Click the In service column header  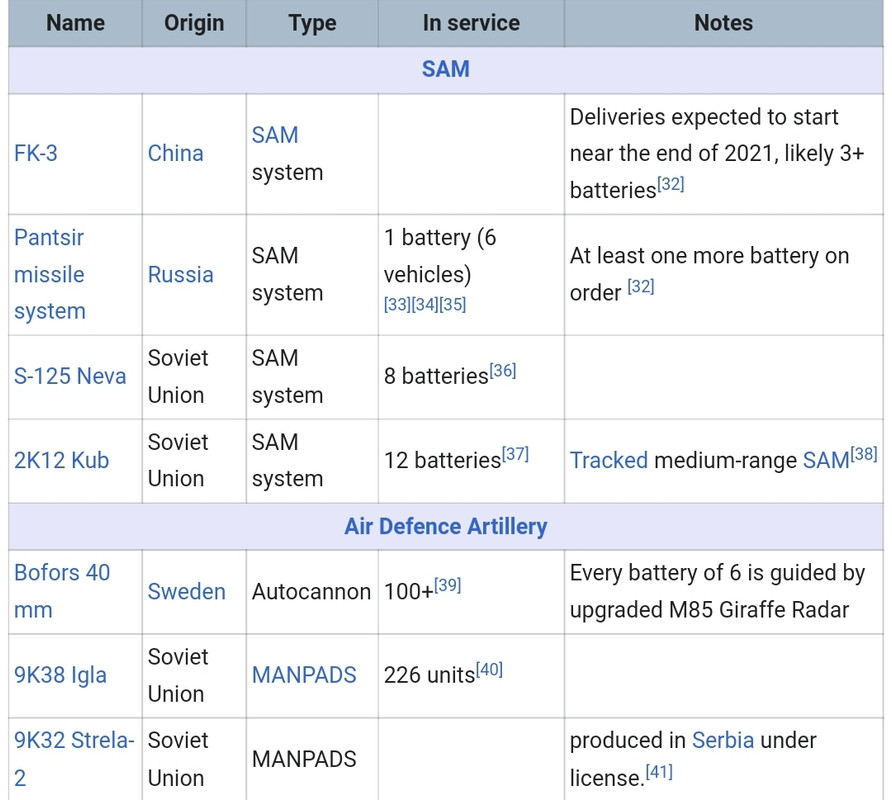[x=470, y=23]
